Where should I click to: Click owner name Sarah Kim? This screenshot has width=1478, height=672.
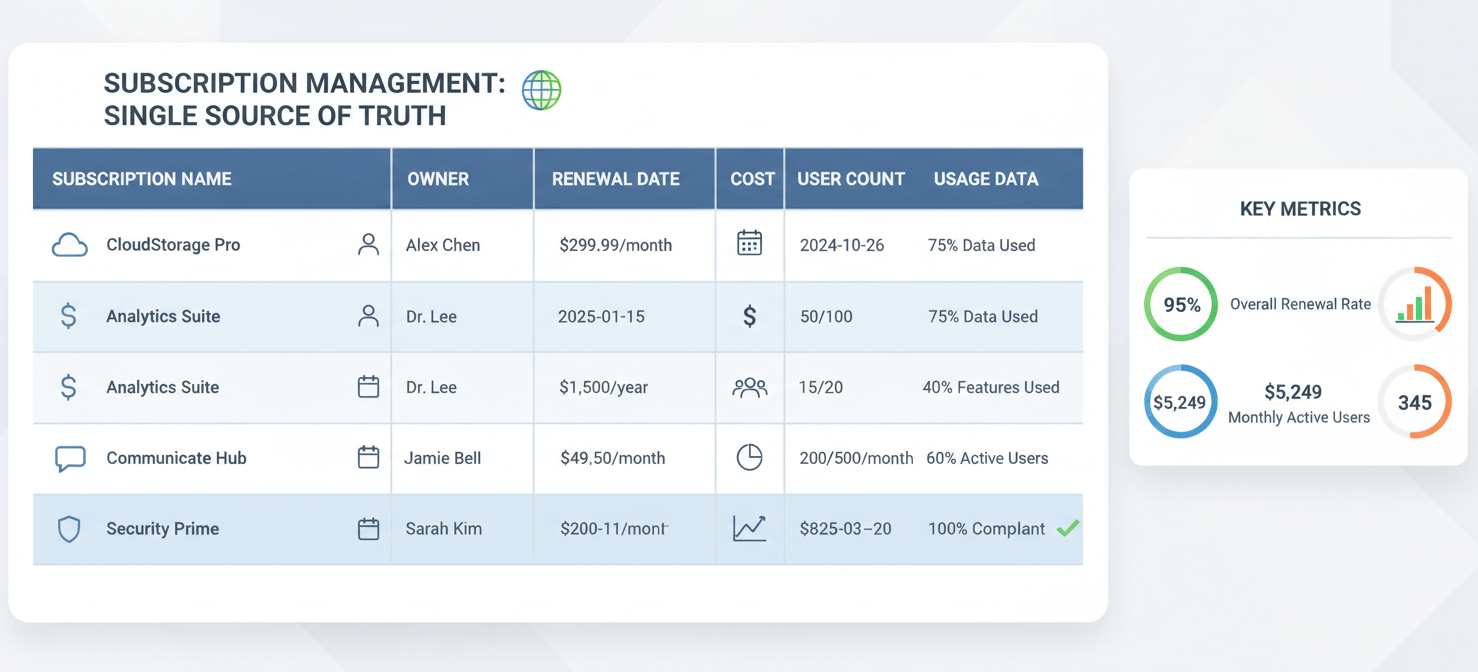444,529
